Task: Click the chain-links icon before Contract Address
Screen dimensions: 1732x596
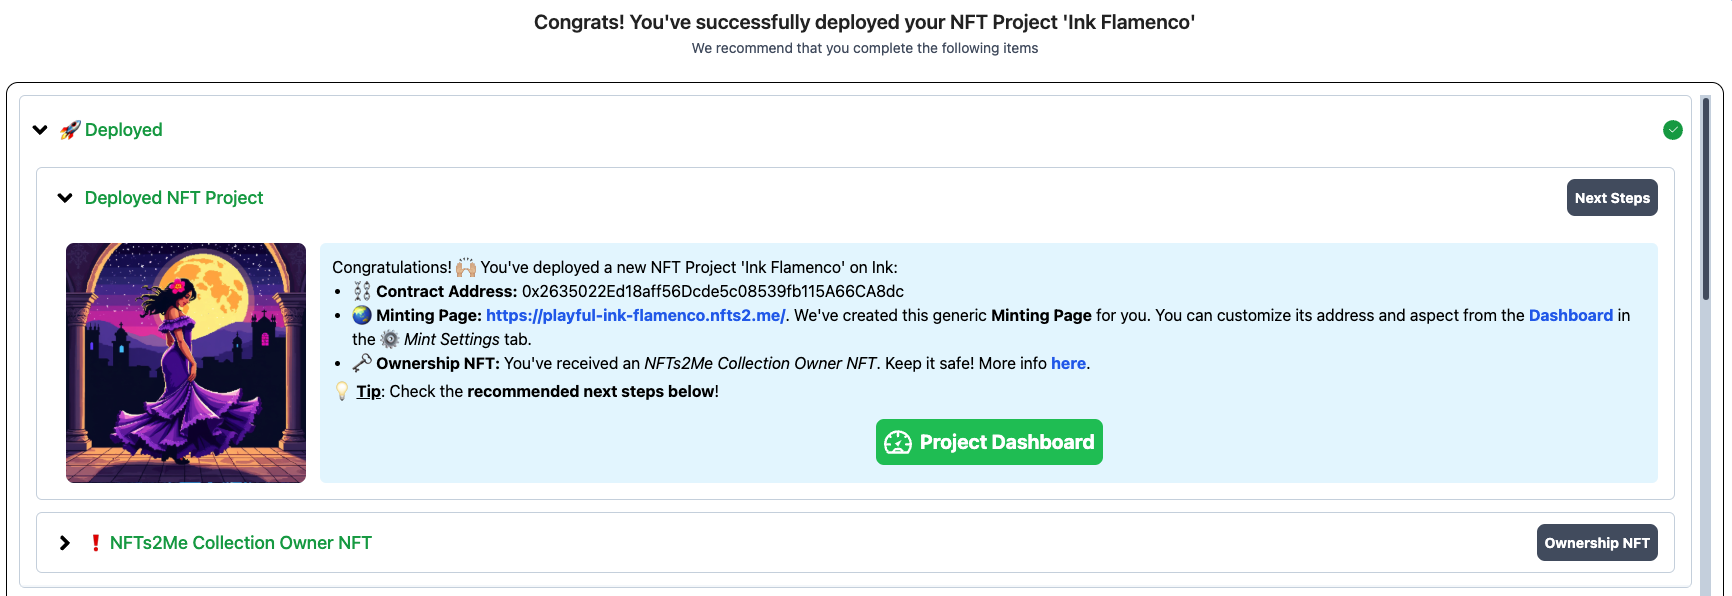Action: [x=360, y=291]
